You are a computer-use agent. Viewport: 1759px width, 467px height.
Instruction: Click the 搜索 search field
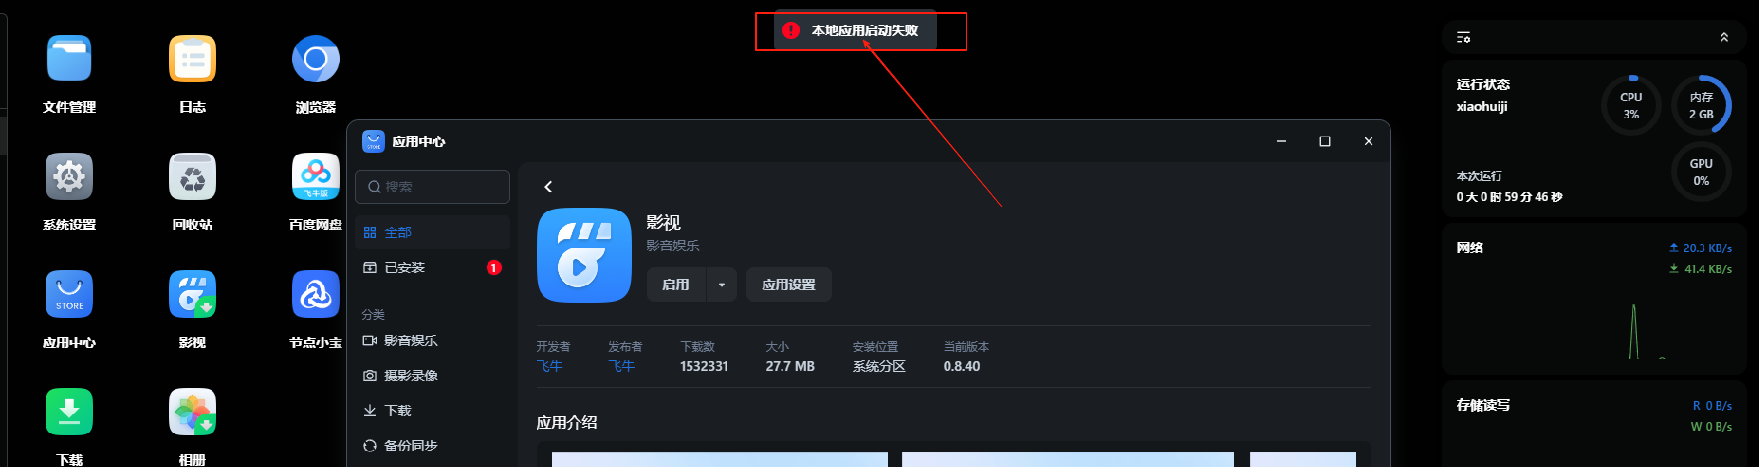[x=432, y=187]
